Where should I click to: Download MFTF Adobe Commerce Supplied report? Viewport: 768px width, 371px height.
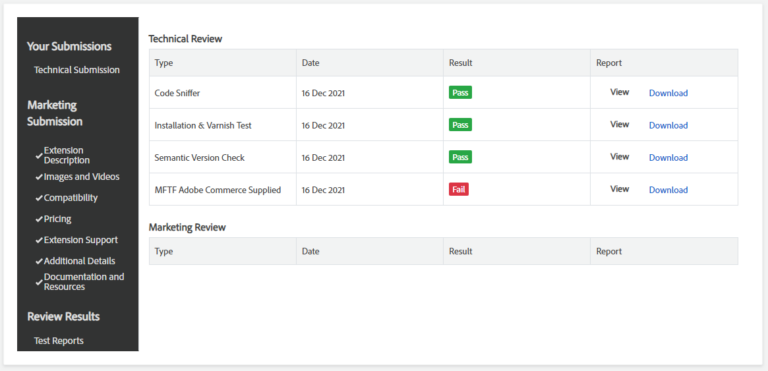(x=668, y=190)
